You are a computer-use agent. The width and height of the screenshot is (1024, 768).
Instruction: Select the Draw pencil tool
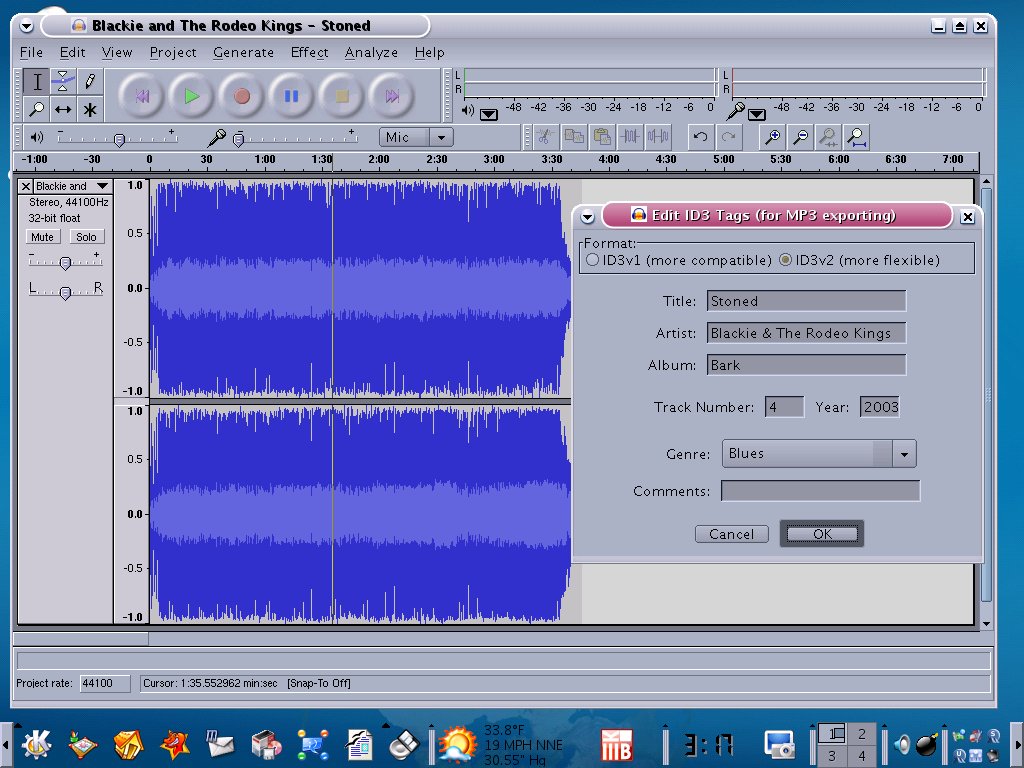90,81
